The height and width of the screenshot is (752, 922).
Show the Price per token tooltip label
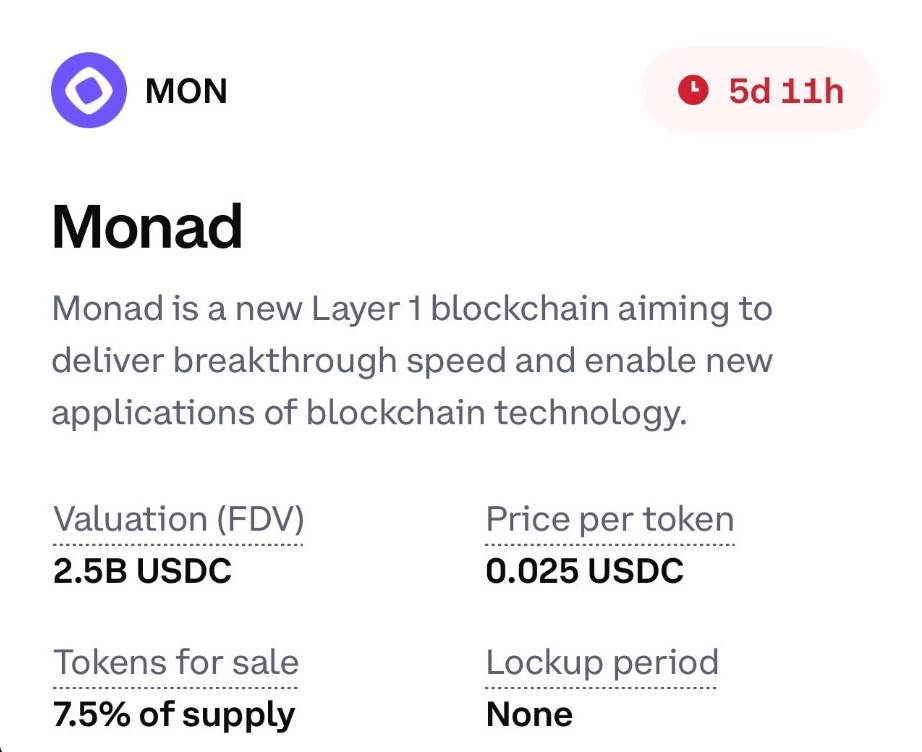tap(610, 520)
